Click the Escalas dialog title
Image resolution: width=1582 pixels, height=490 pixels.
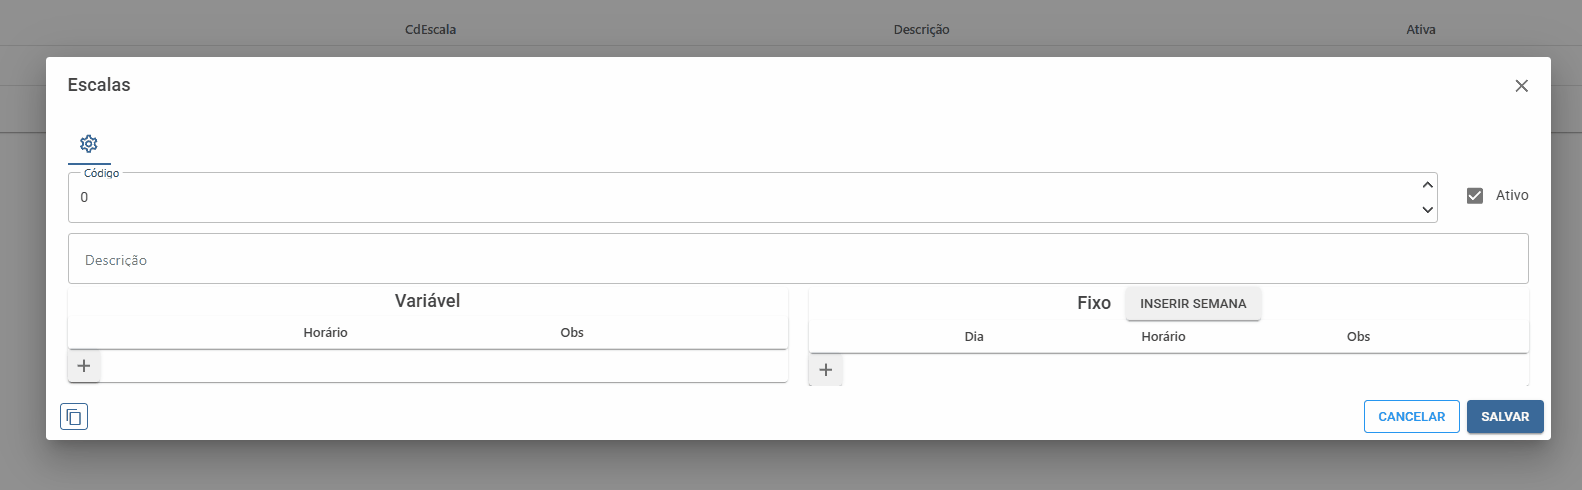tap(99, 85)
